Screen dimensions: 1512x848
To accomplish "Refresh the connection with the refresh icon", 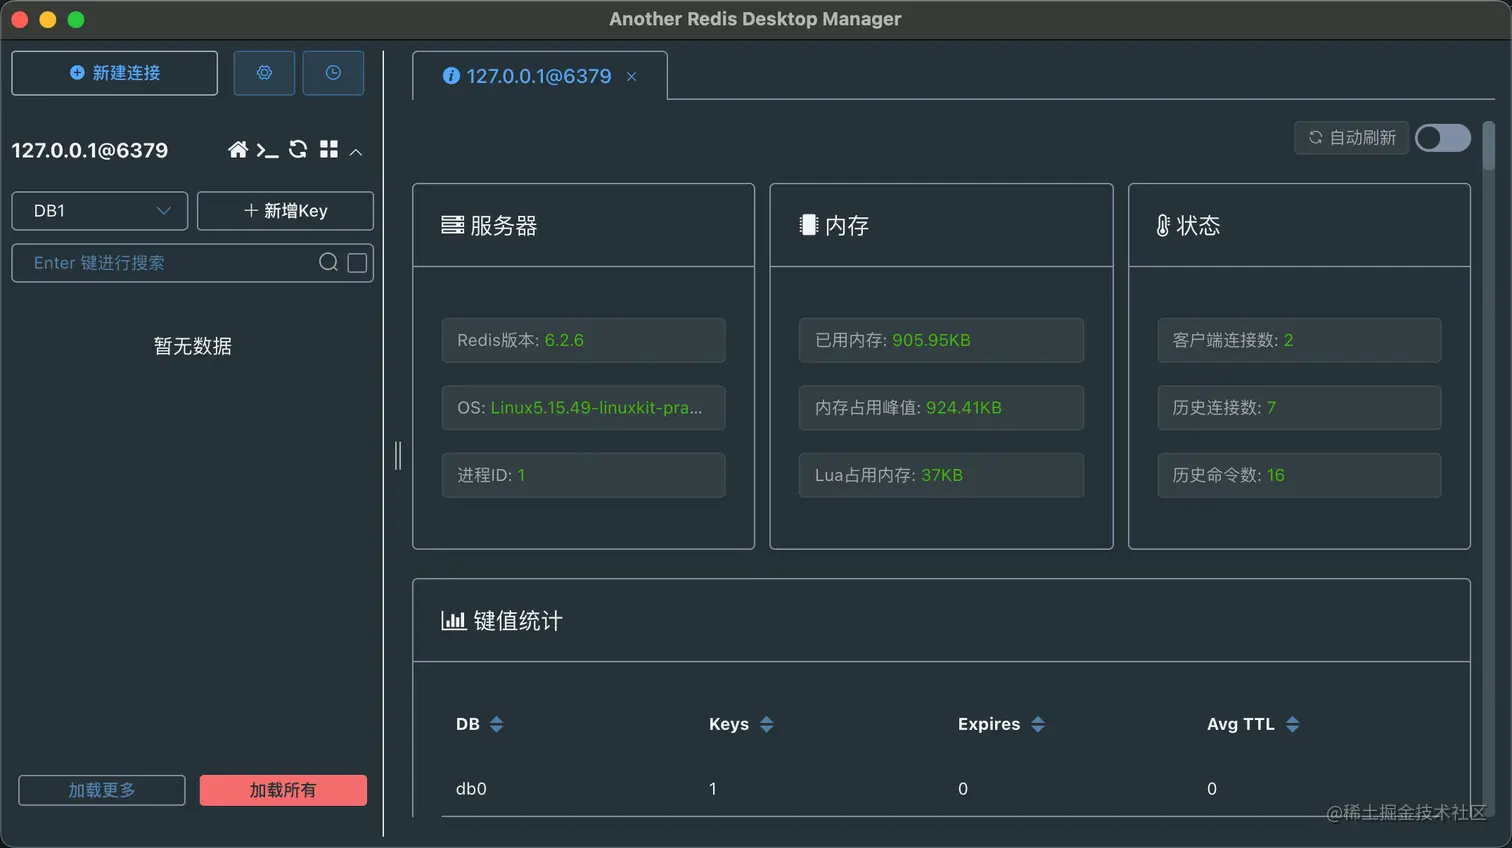I will click(298, 150).
